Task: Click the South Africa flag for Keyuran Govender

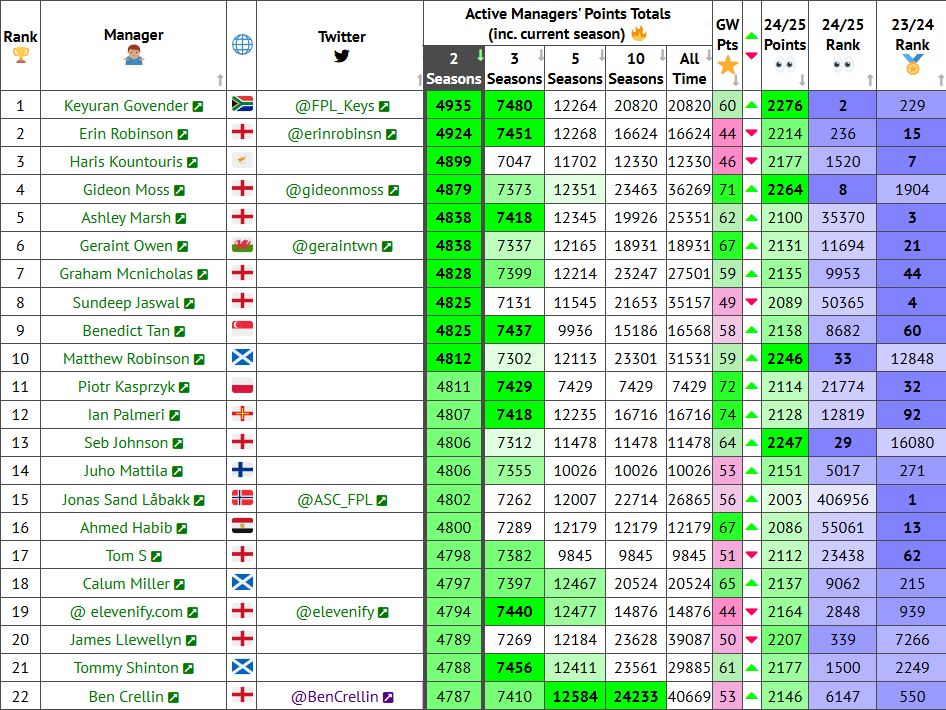Action: (242, 104)
